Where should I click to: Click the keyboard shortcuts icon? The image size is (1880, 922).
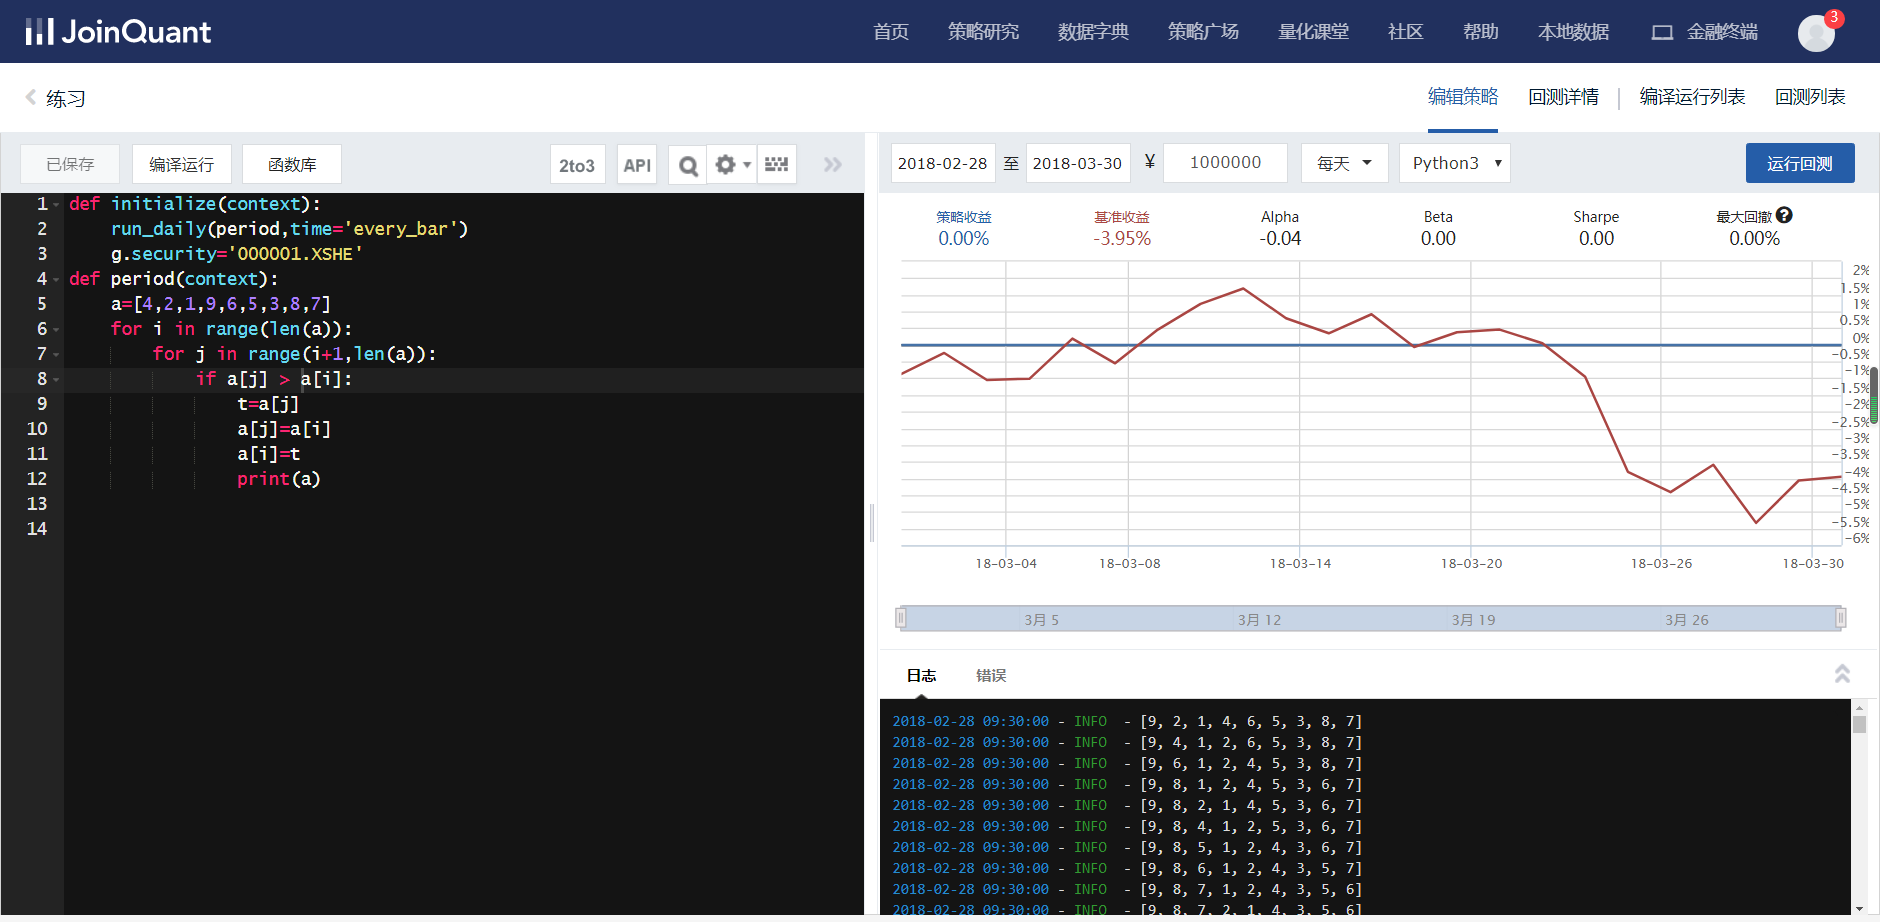[x=776, y=165]
